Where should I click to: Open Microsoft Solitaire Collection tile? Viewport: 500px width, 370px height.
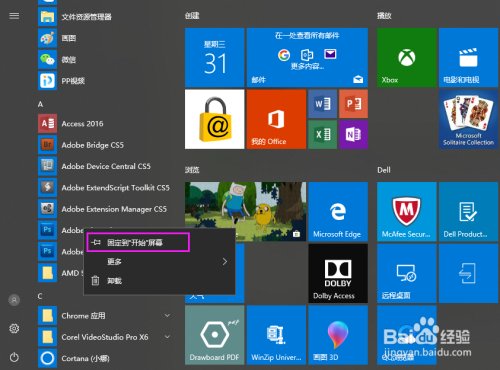[469, 119]
